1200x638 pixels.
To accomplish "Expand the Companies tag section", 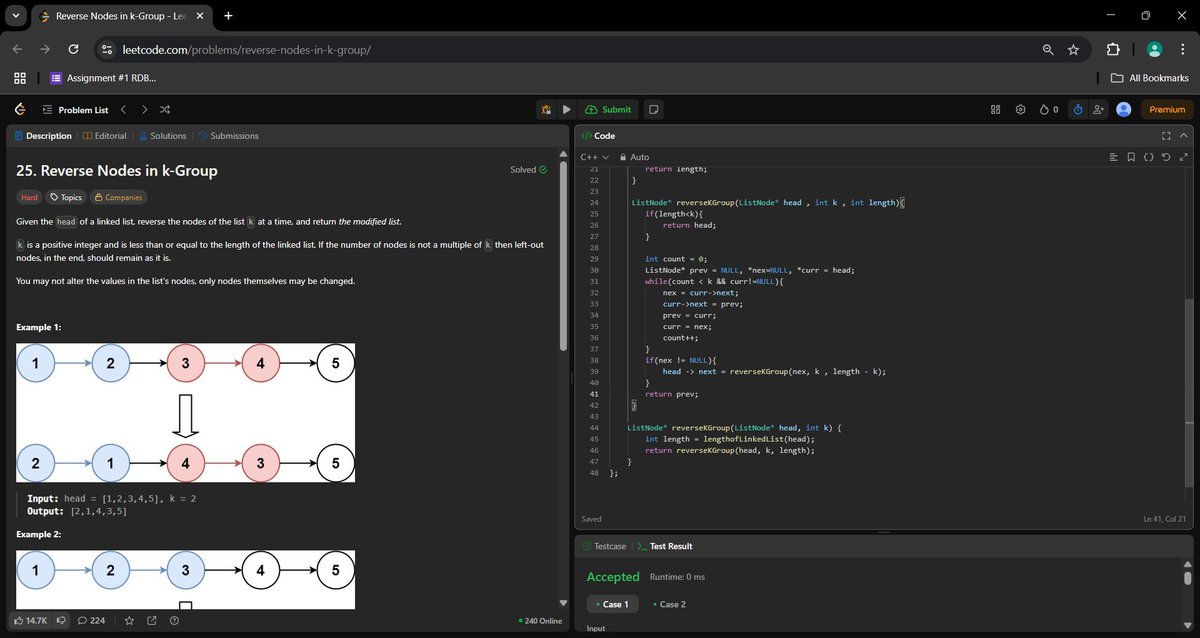I will point(118,197).
